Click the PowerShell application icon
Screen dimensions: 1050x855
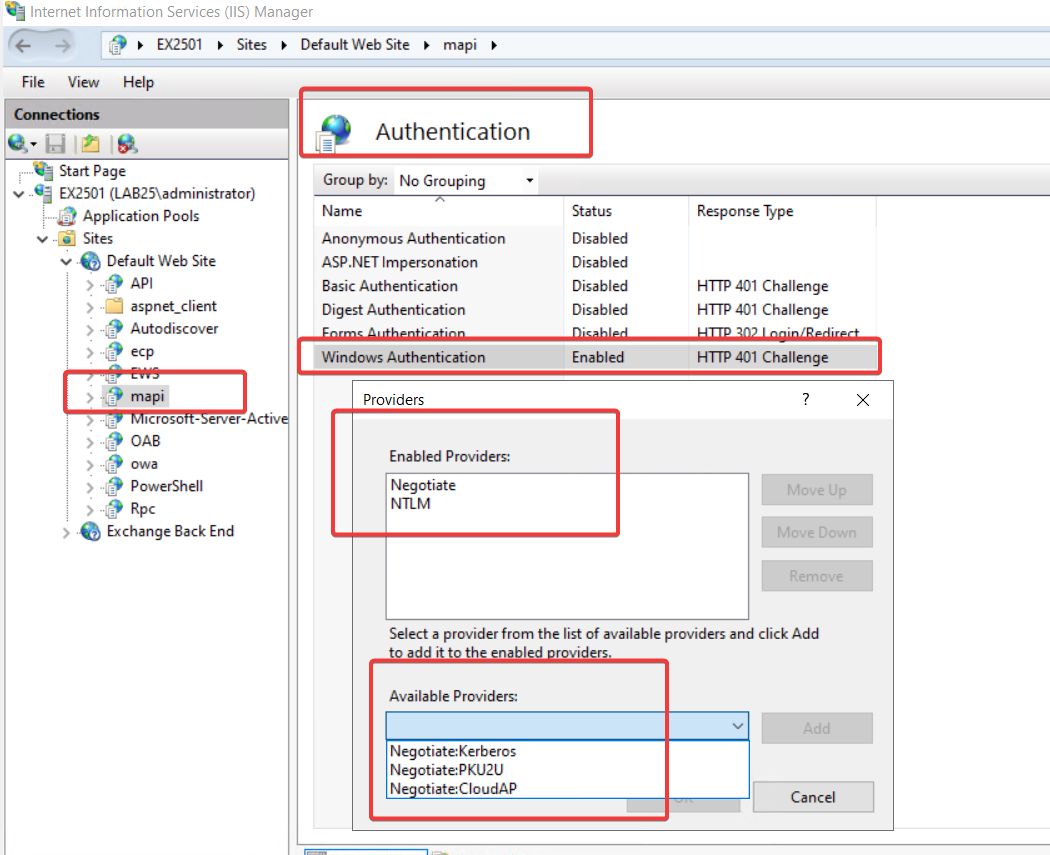[115, 485]
